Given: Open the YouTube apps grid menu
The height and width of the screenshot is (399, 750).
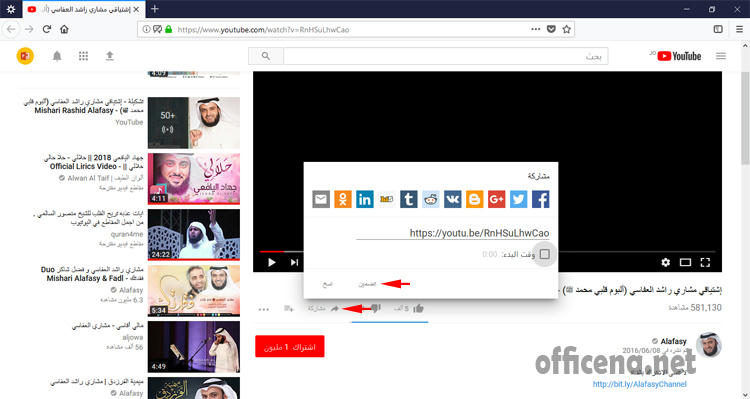Looking at the screenshot, I should [x=83, y=56].
